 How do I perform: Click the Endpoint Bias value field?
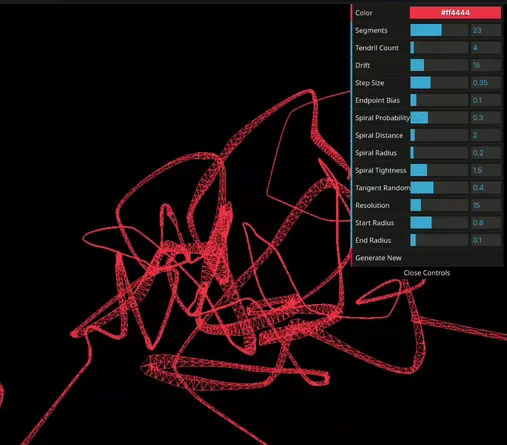(486, 100)
